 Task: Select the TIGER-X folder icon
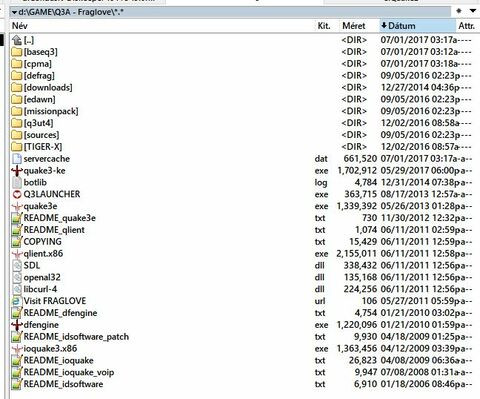click(17, 147)
